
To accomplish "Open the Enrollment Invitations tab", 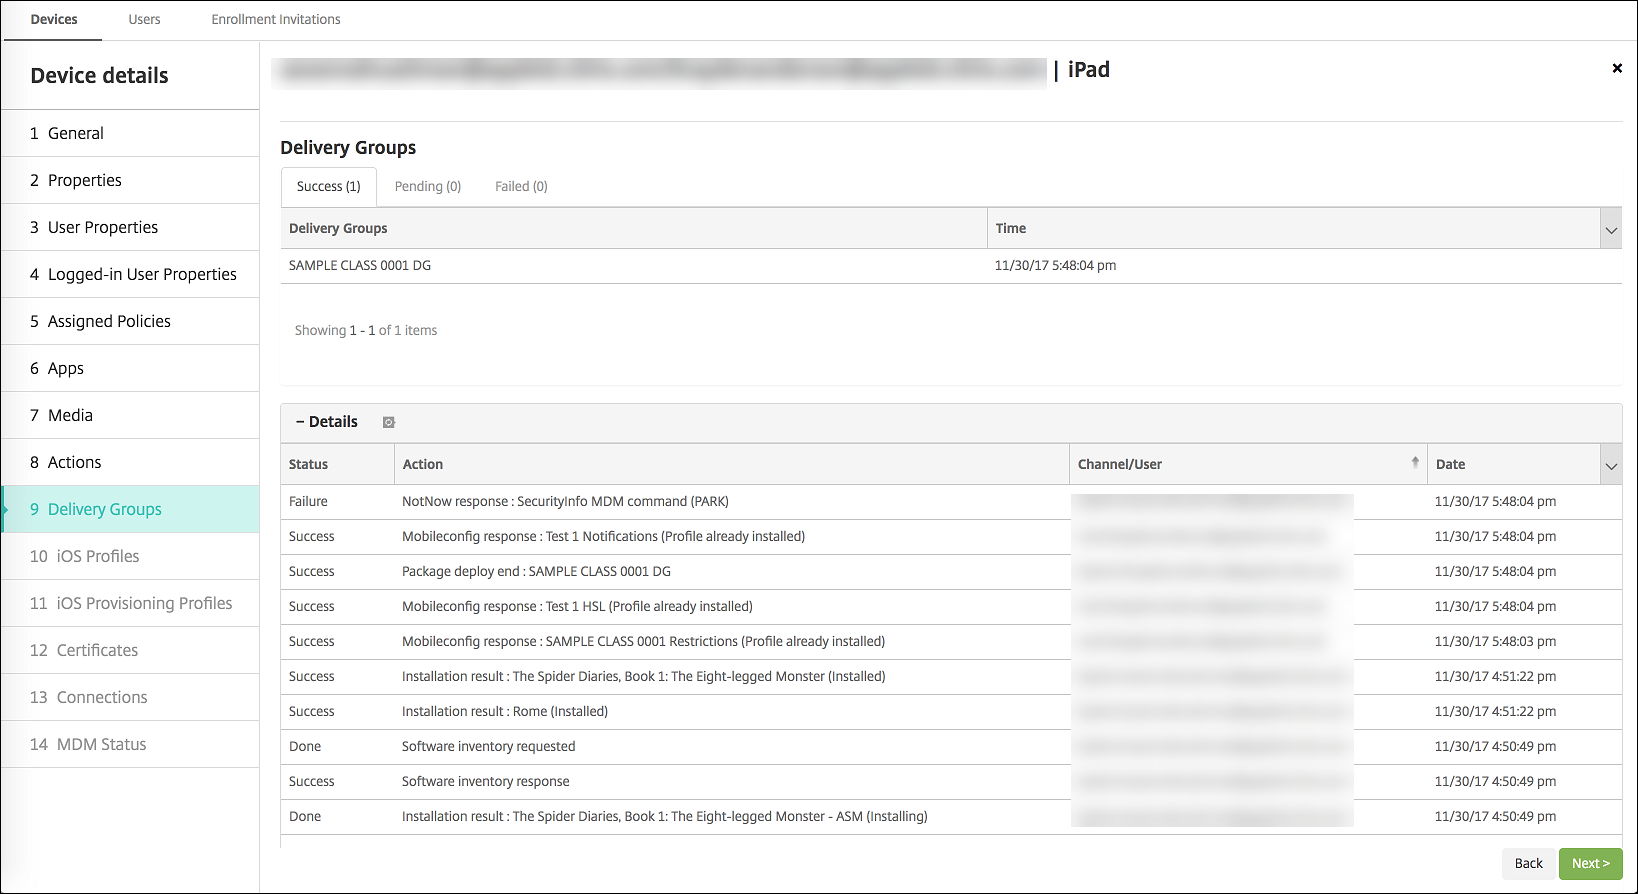I will click(276, 19).
